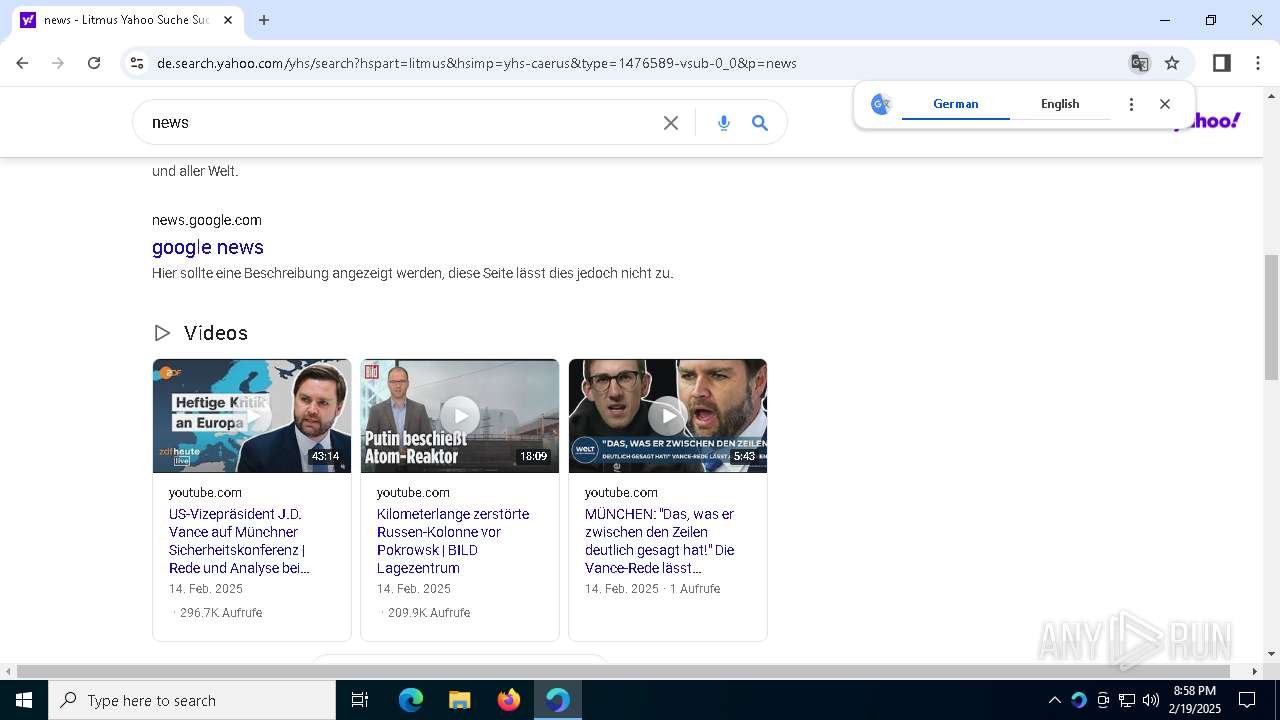This screenshot has height=720, width=1280.
Task: Show hidden system tray icons
Action: point(1054,700)
